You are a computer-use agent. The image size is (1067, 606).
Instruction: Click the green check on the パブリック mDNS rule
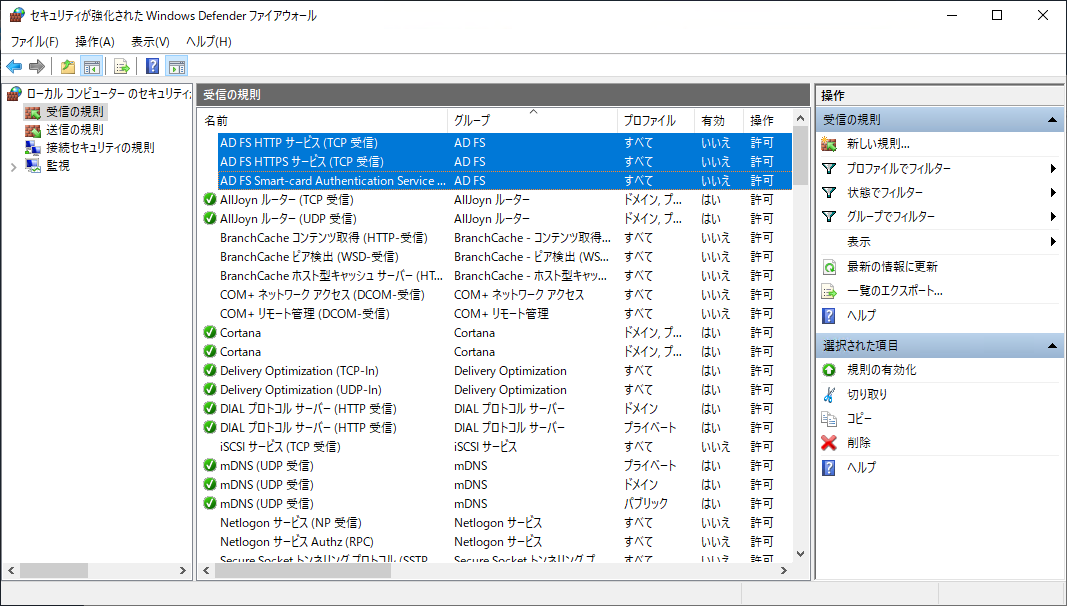(210, 504)
